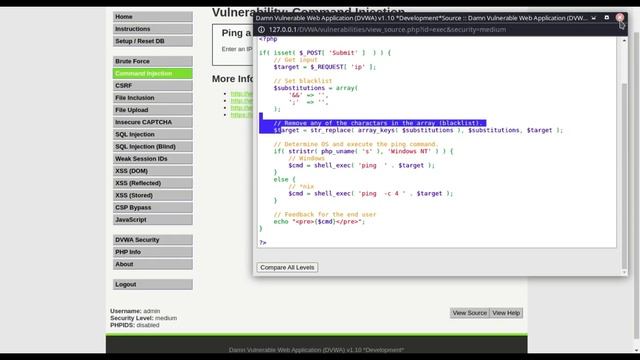
Task: Go to Insecure CAPTCHA
Action: coord(152,122)
